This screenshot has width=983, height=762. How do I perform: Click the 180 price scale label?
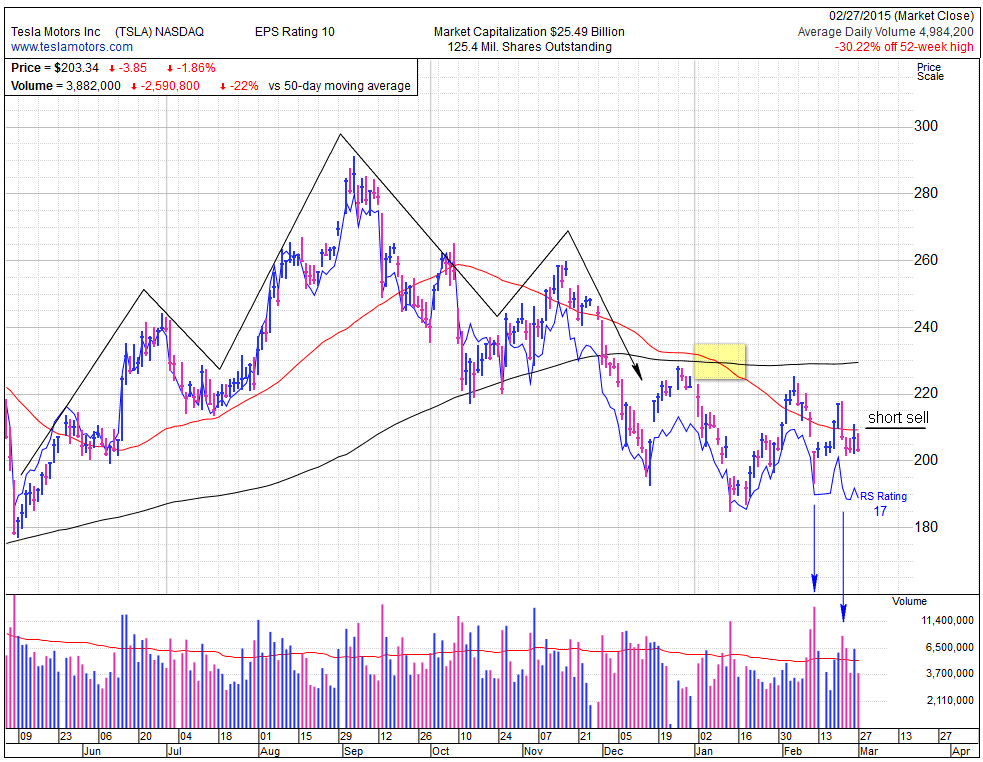(926, 527)
